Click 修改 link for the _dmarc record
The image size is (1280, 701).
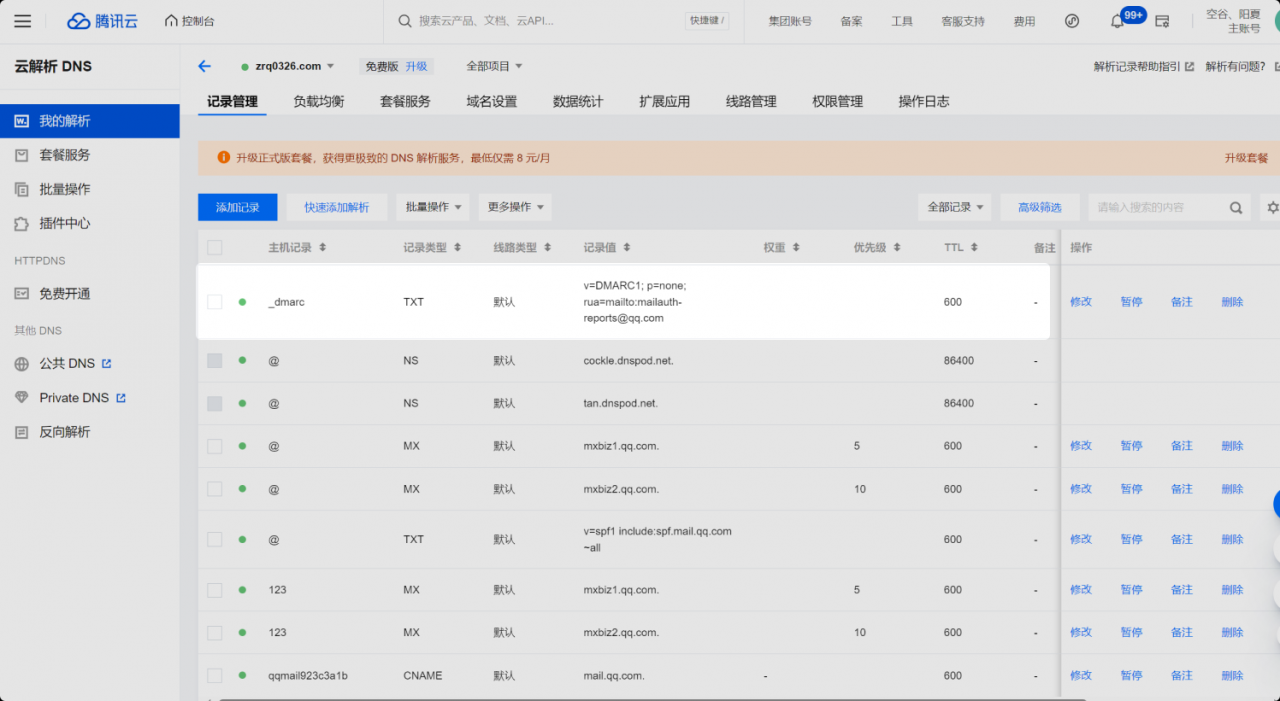(1081, 302)
